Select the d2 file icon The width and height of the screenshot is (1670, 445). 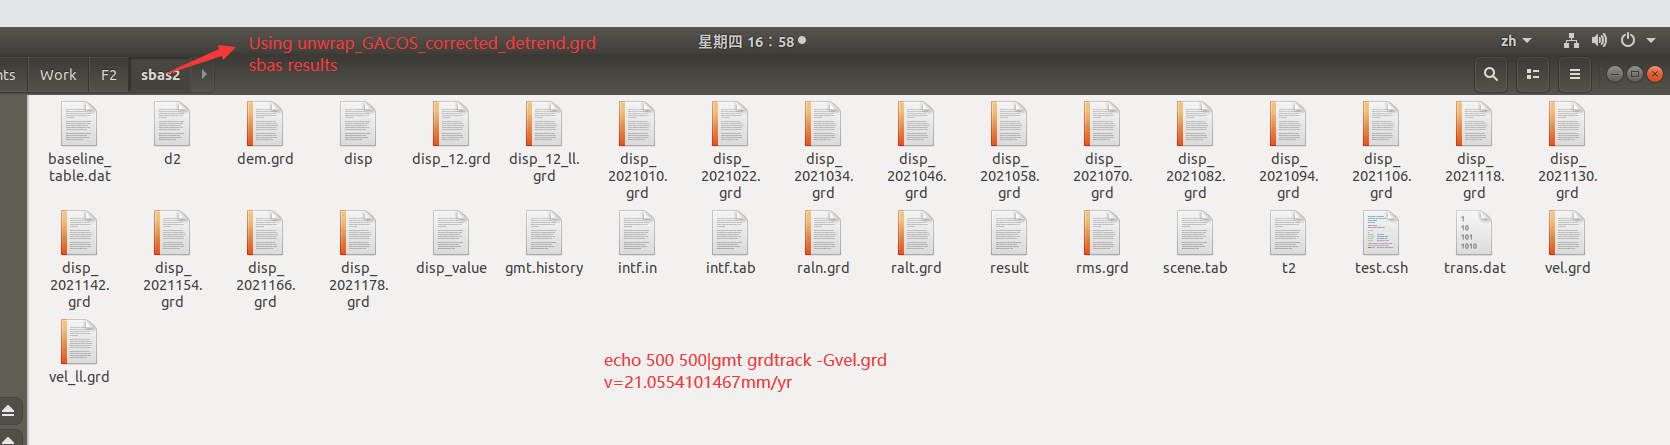[172, 124]
